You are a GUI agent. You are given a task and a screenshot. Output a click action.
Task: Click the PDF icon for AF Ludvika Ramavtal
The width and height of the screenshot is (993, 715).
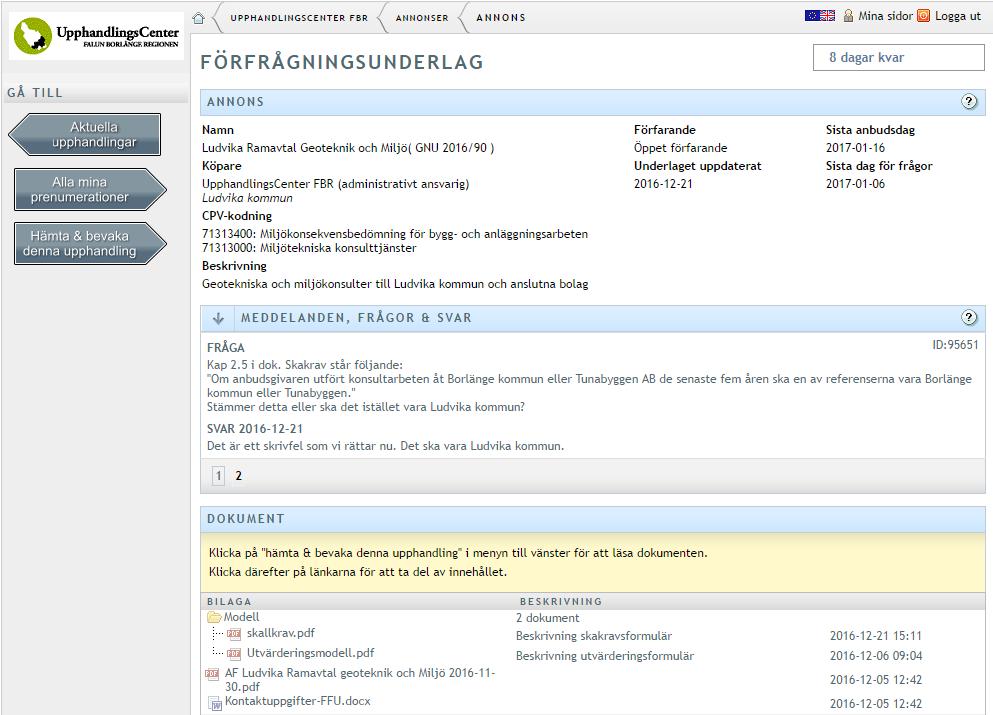tap(212, 674)
